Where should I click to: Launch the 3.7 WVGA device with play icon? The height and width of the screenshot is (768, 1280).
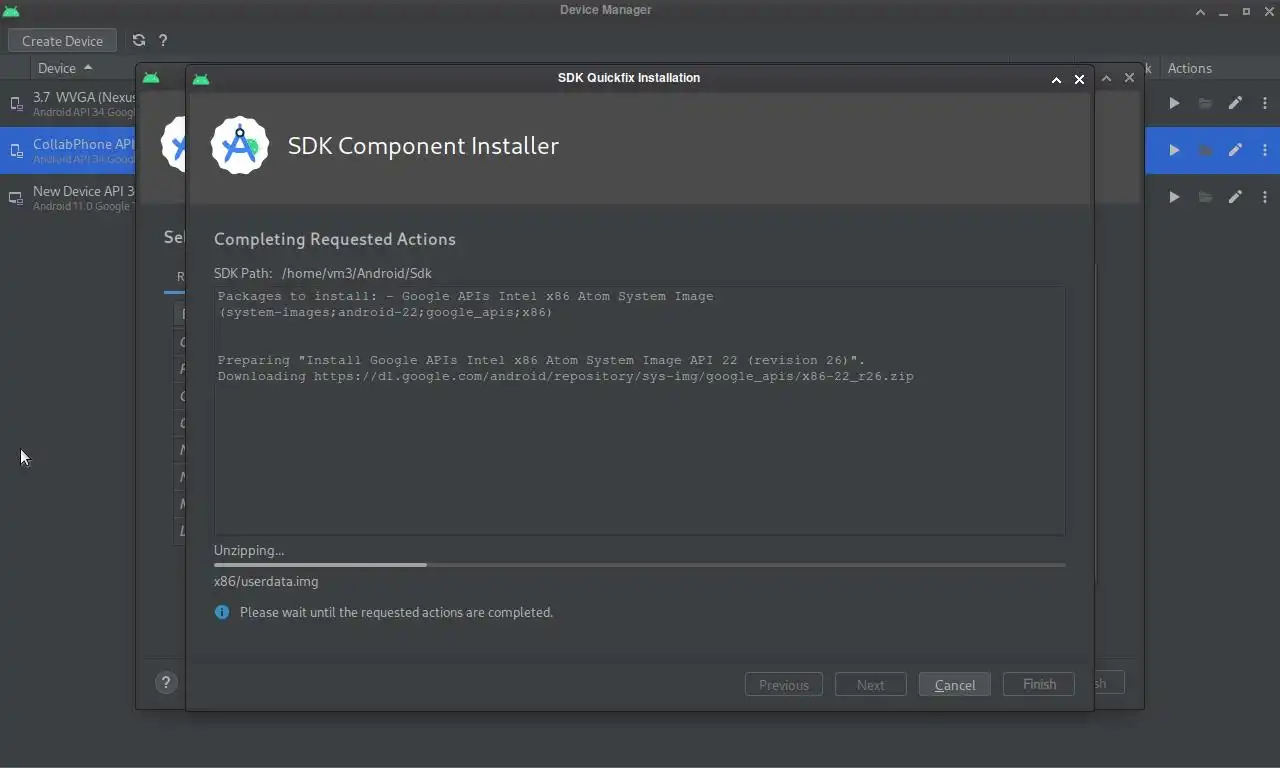coord(1174,103)
